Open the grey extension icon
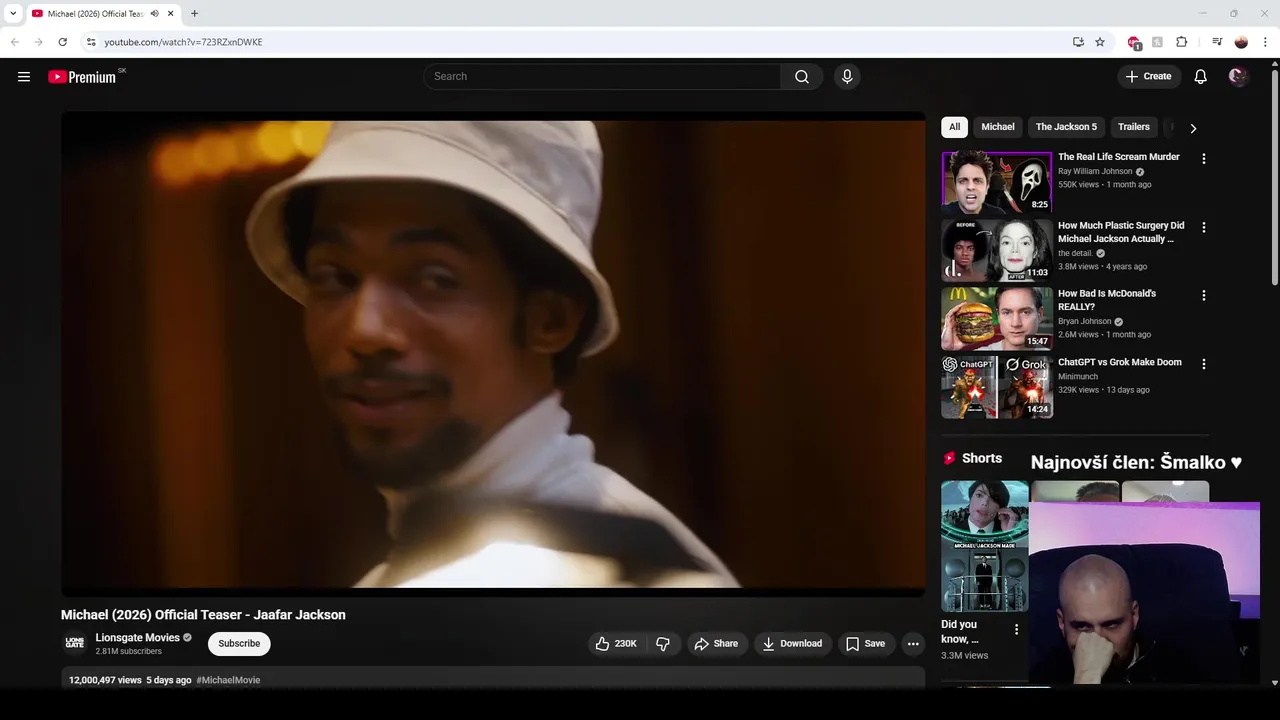The width and height of the screenshot is (1280, 720). click(x=1157, y=42)
